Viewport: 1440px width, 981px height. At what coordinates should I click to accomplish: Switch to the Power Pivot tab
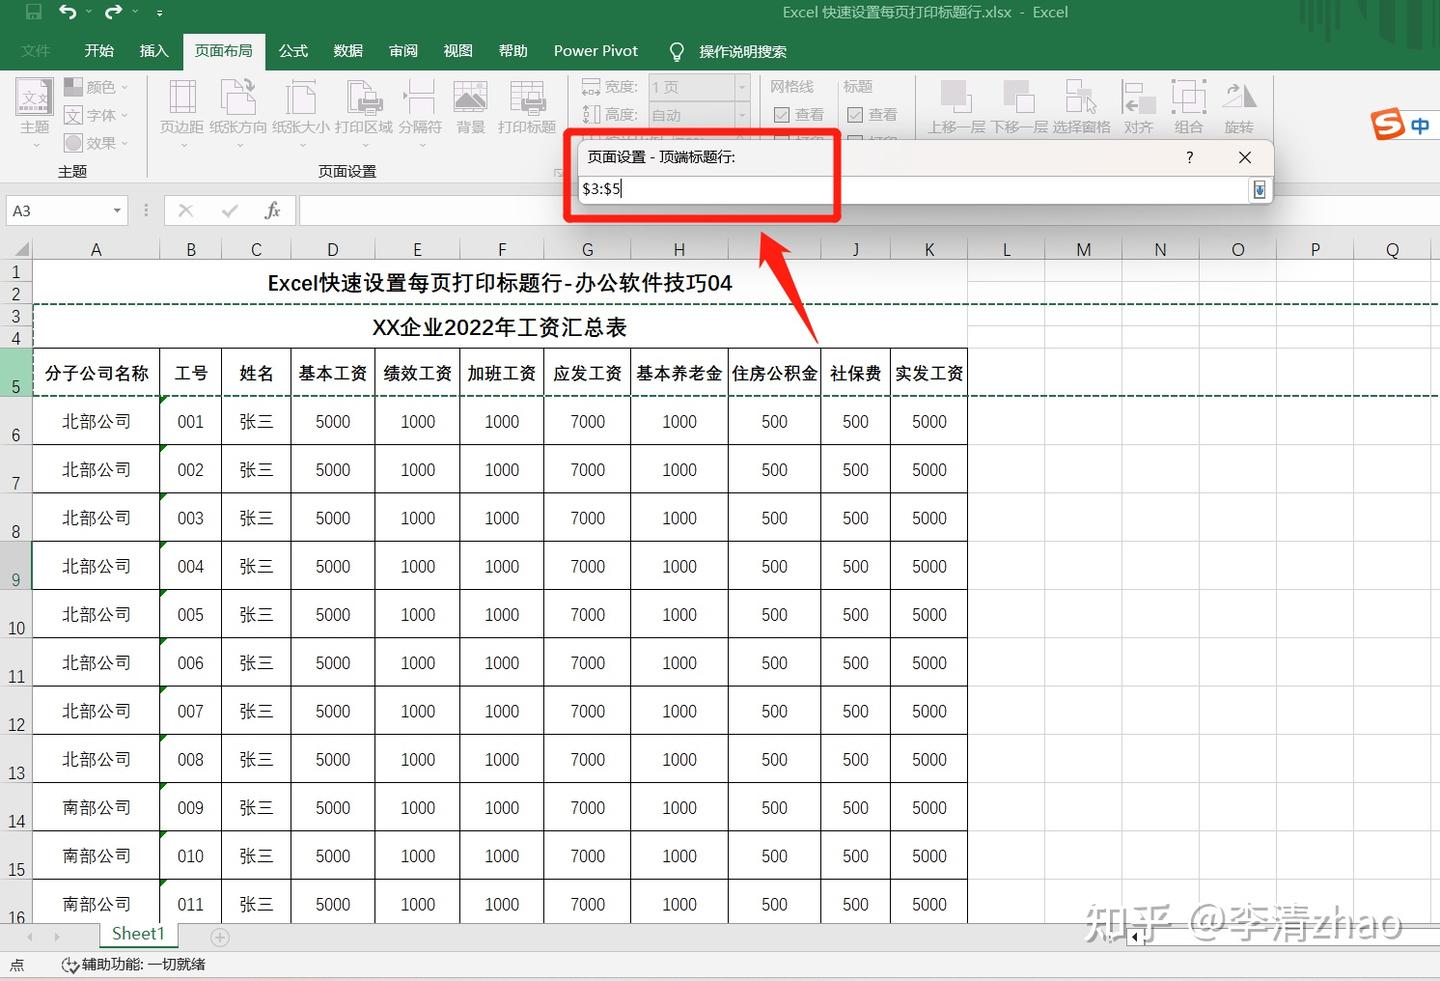click(596, 51)
